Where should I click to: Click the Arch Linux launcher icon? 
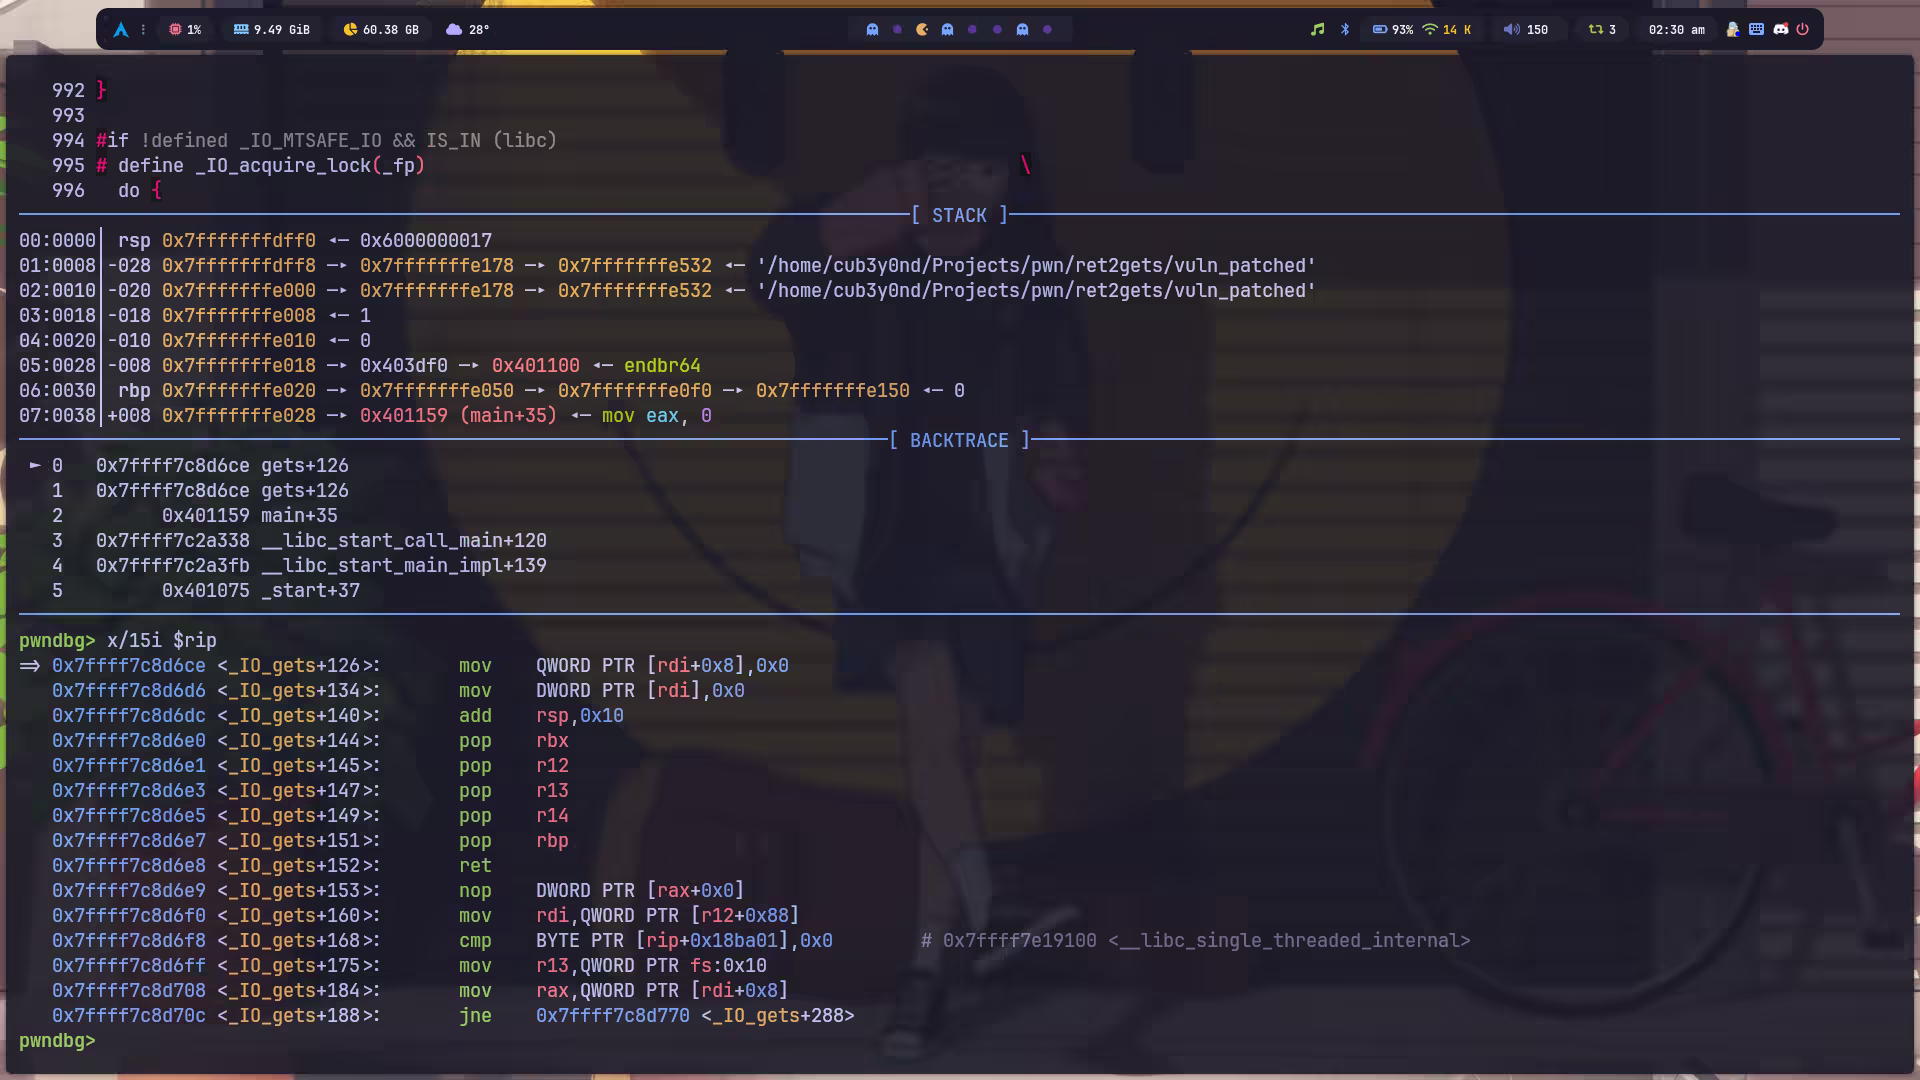pyautogui.click(x=121, y=30)
